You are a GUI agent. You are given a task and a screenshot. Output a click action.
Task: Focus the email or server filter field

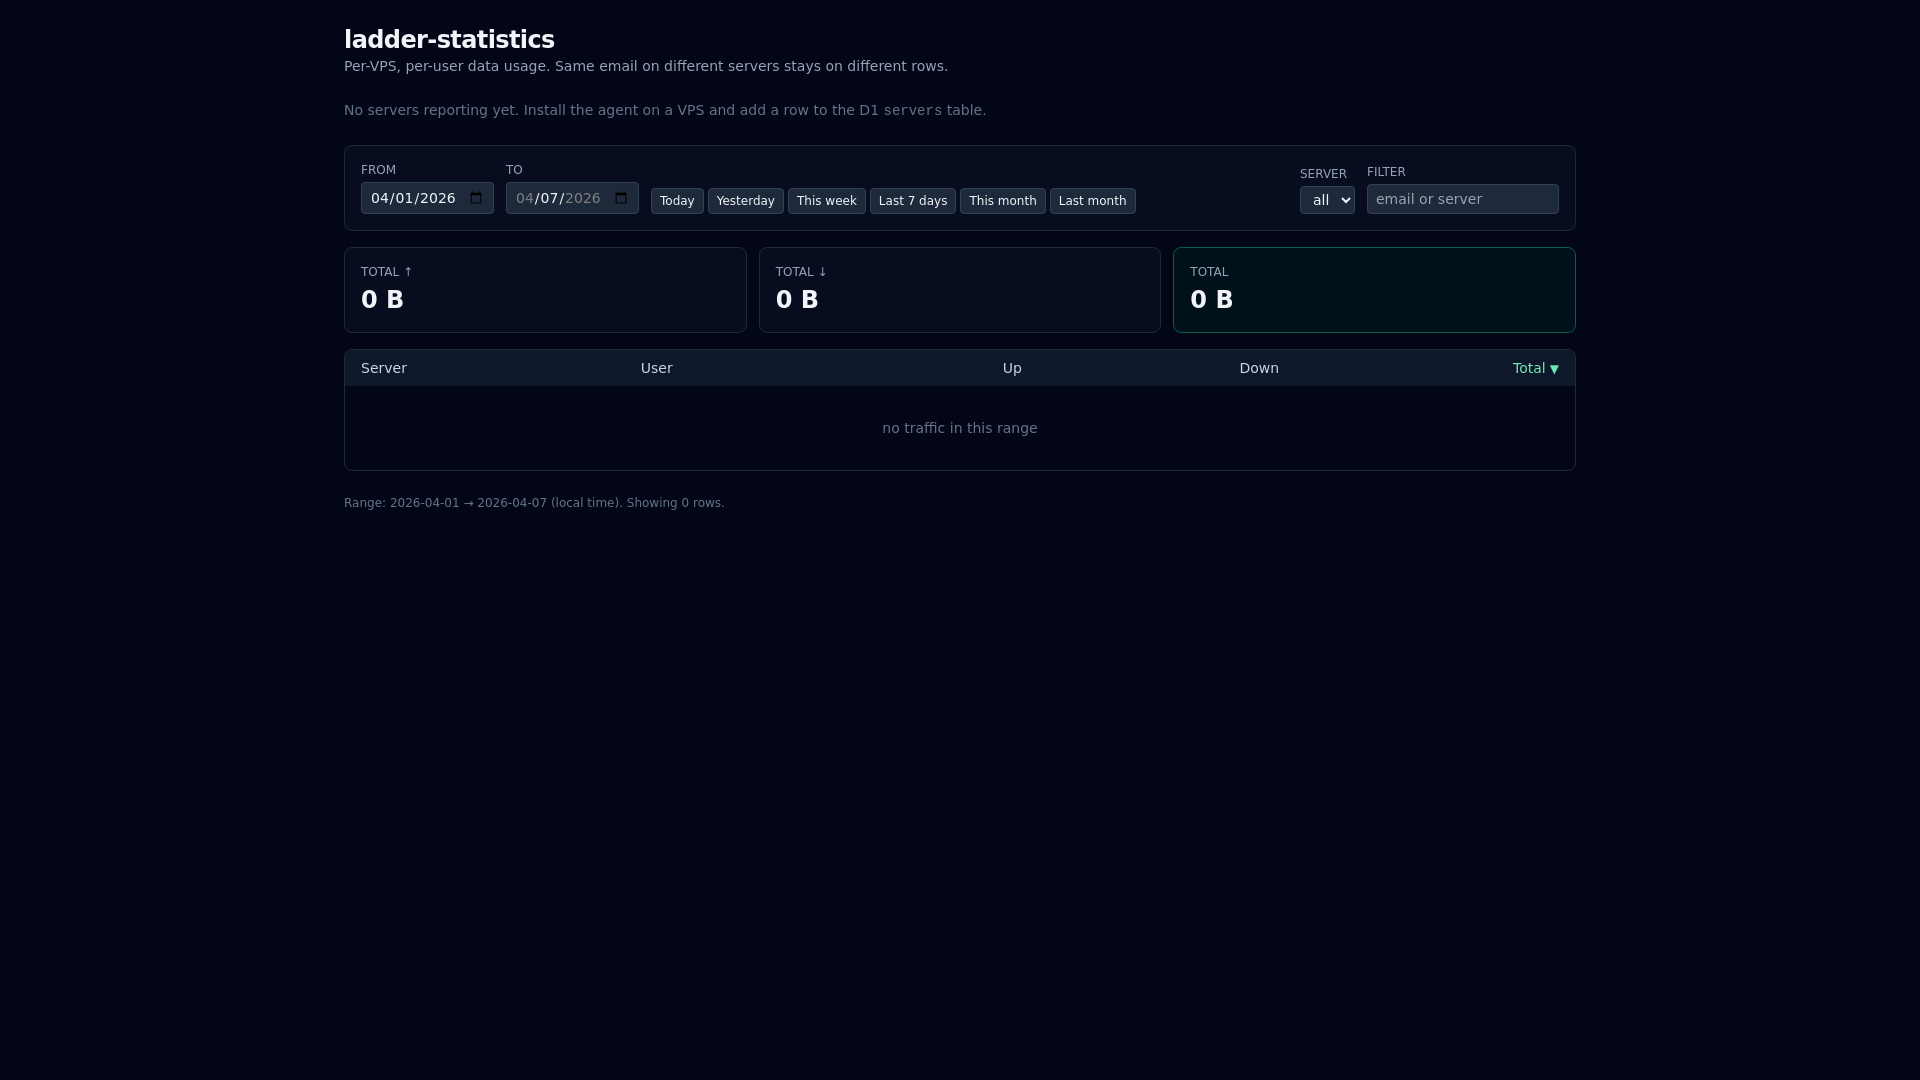1463,199
